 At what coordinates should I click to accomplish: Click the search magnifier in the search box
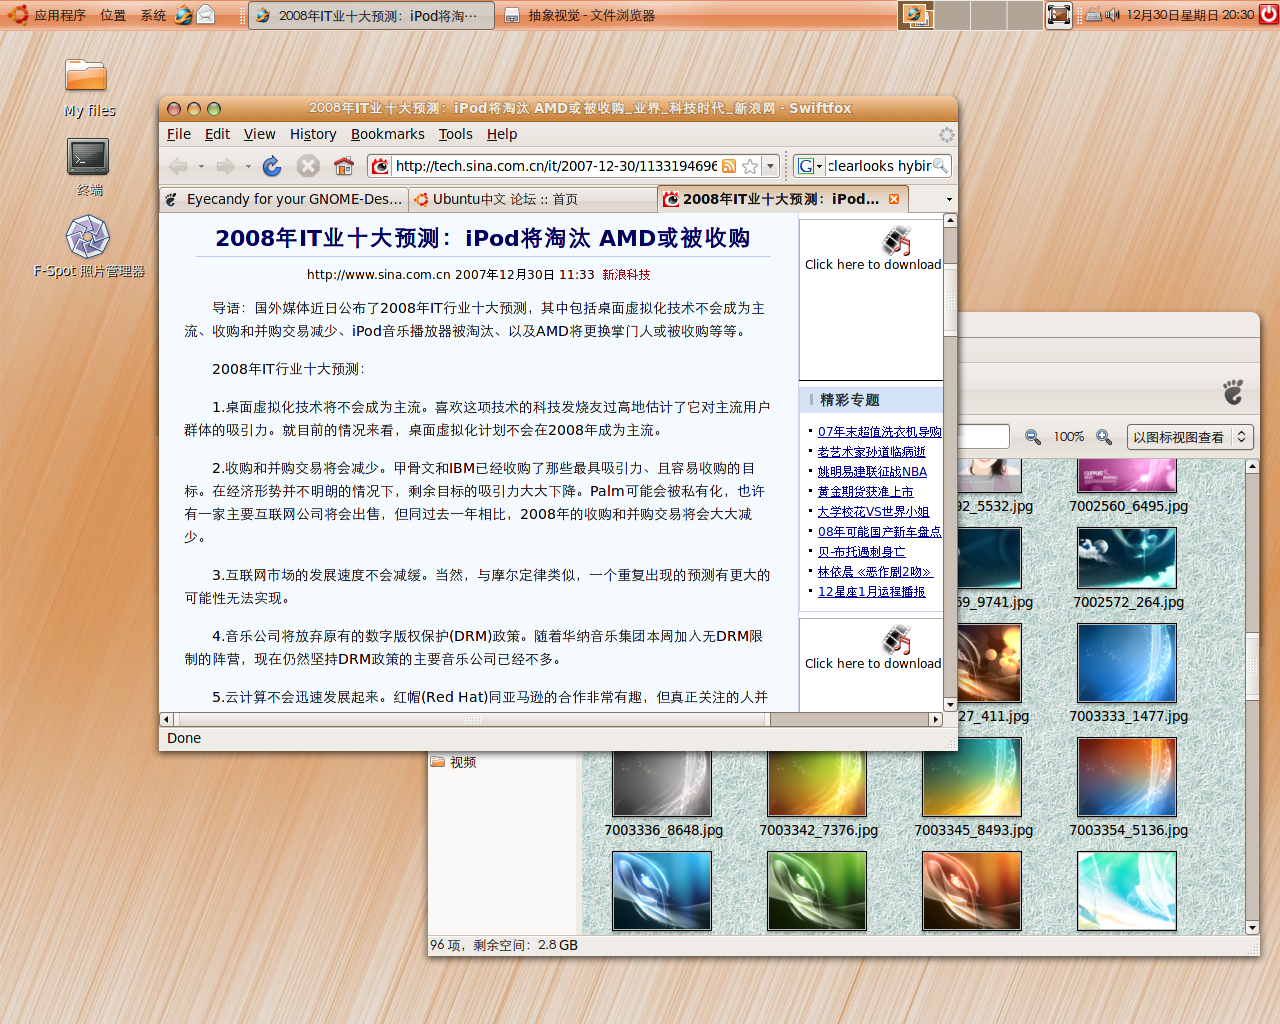[x=940, y=166]
